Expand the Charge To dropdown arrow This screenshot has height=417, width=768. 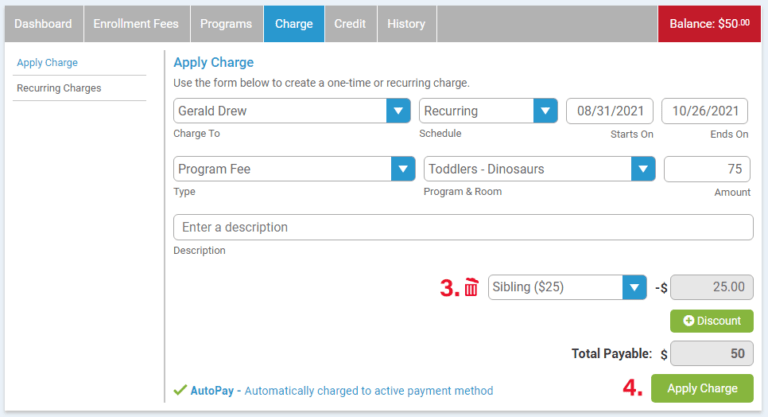click(x=398, y=111)
